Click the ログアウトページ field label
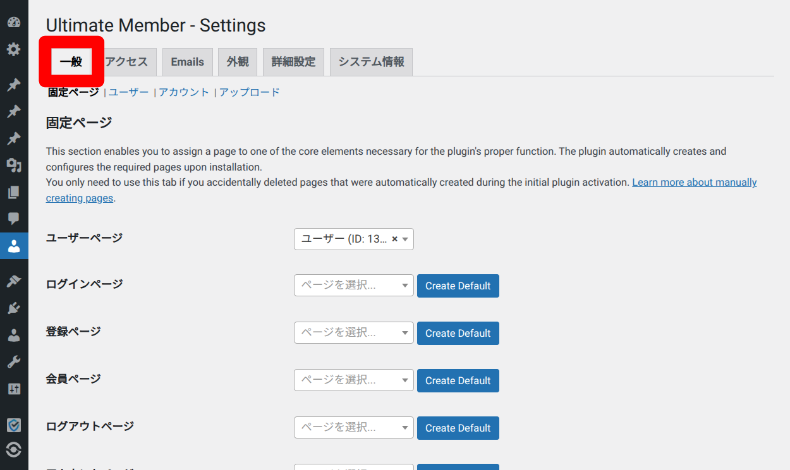The height and width of the screenshot is (470, 790). click(x=90, y=426)
